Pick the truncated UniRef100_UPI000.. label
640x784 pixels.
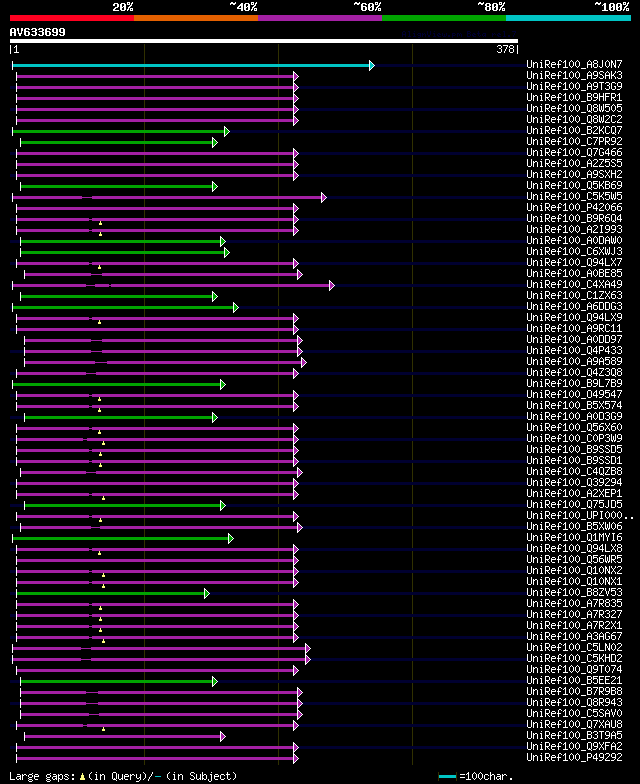click(x=580, y=516)
